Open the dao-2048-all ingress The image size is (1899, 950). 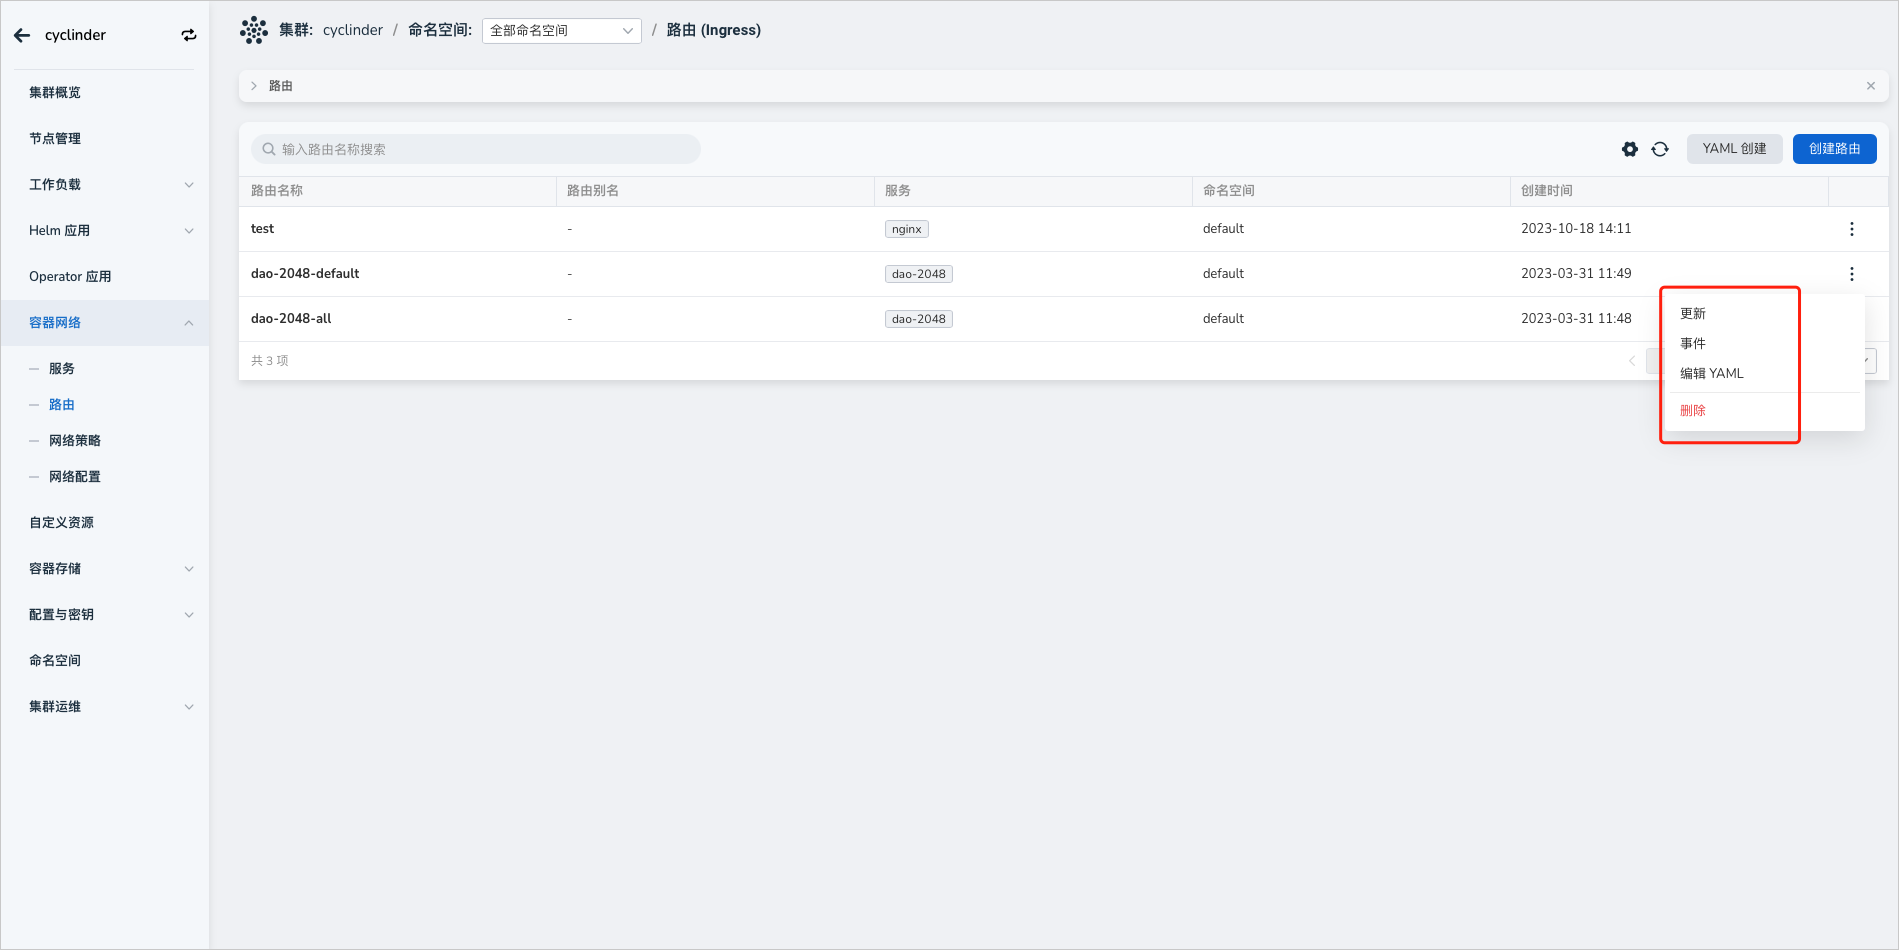[291, 319]
